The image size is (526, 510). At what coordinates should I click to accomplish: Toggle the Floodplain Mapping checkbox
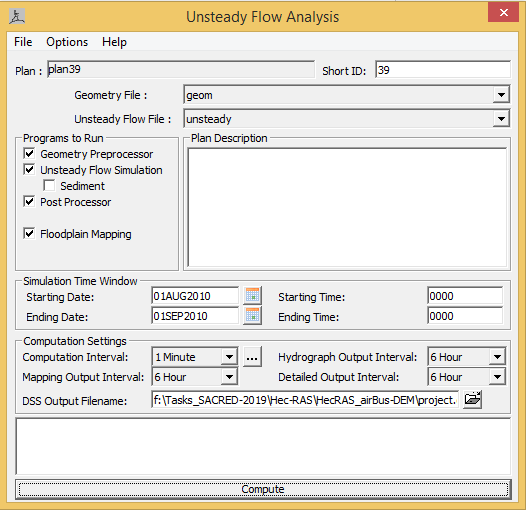(x=29, y=234)
